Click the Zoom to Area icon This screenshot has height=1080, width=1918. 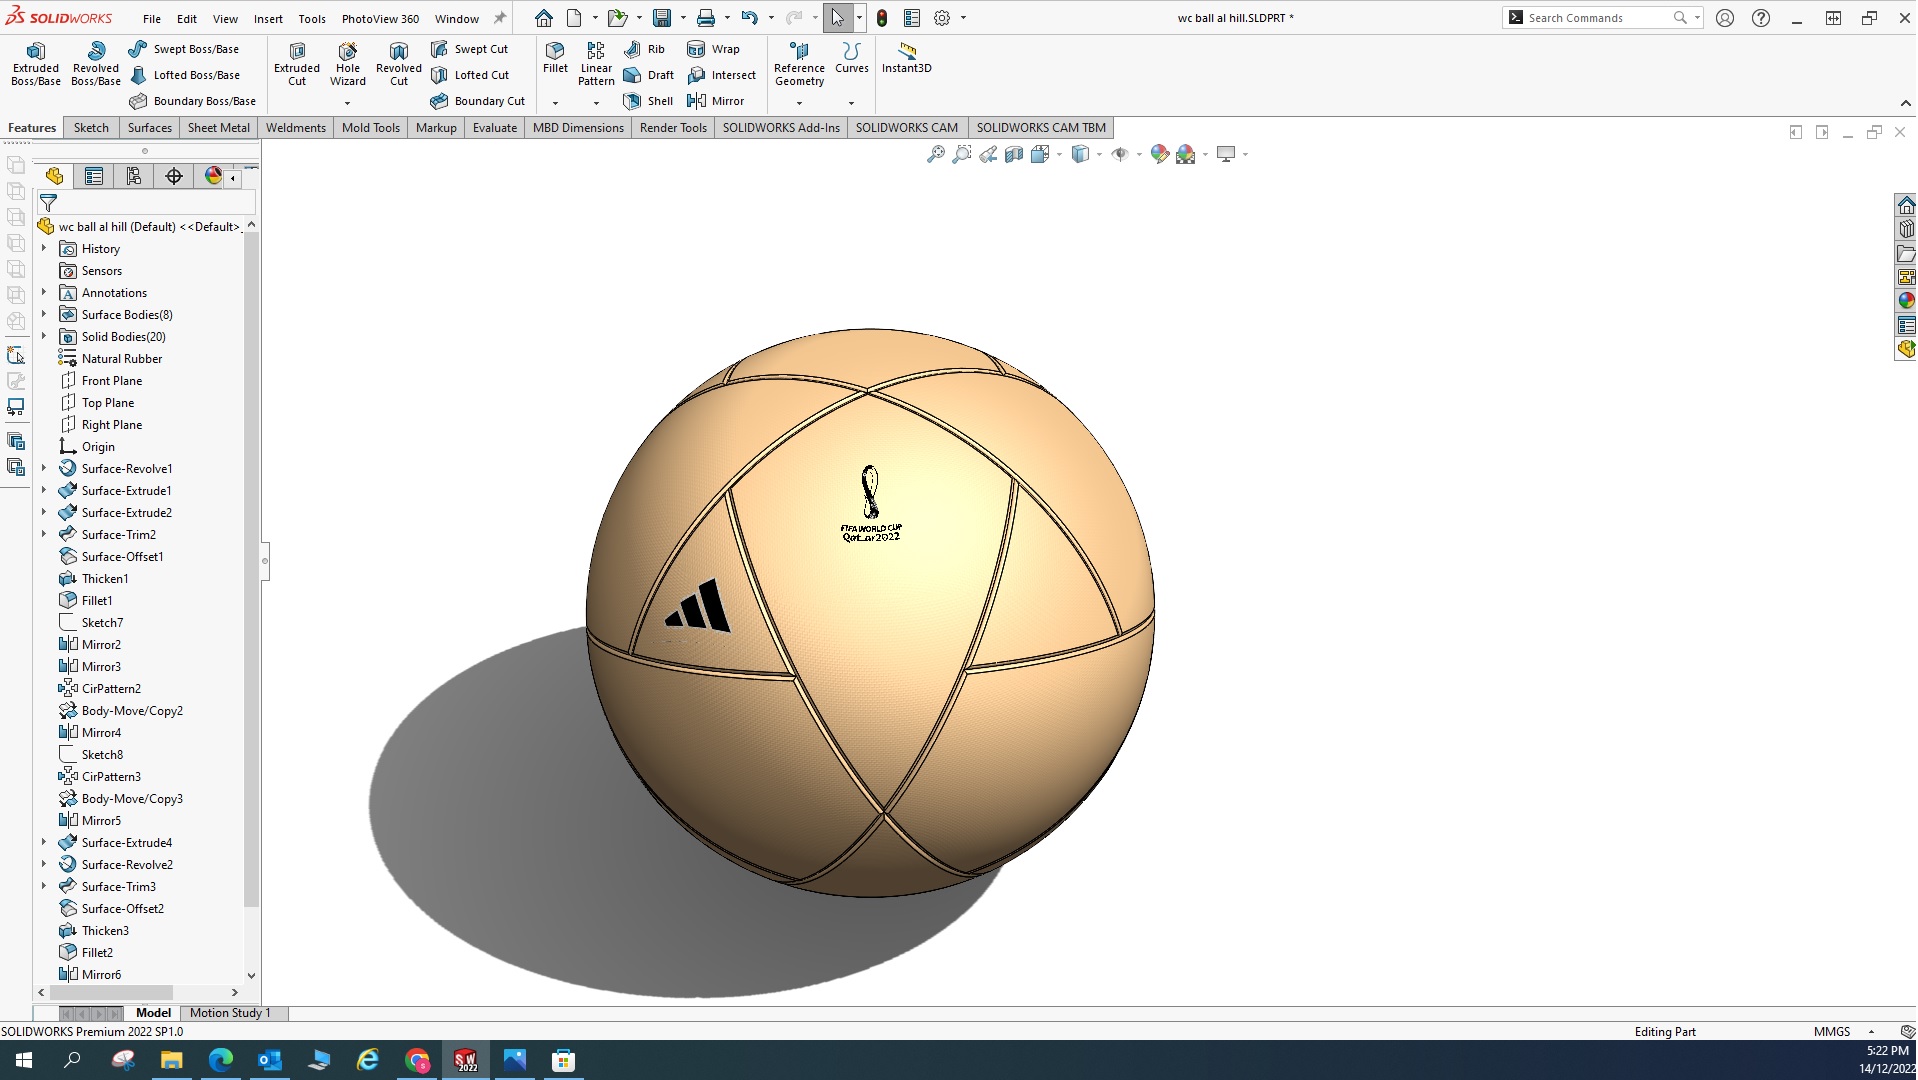tap(961, 154)
